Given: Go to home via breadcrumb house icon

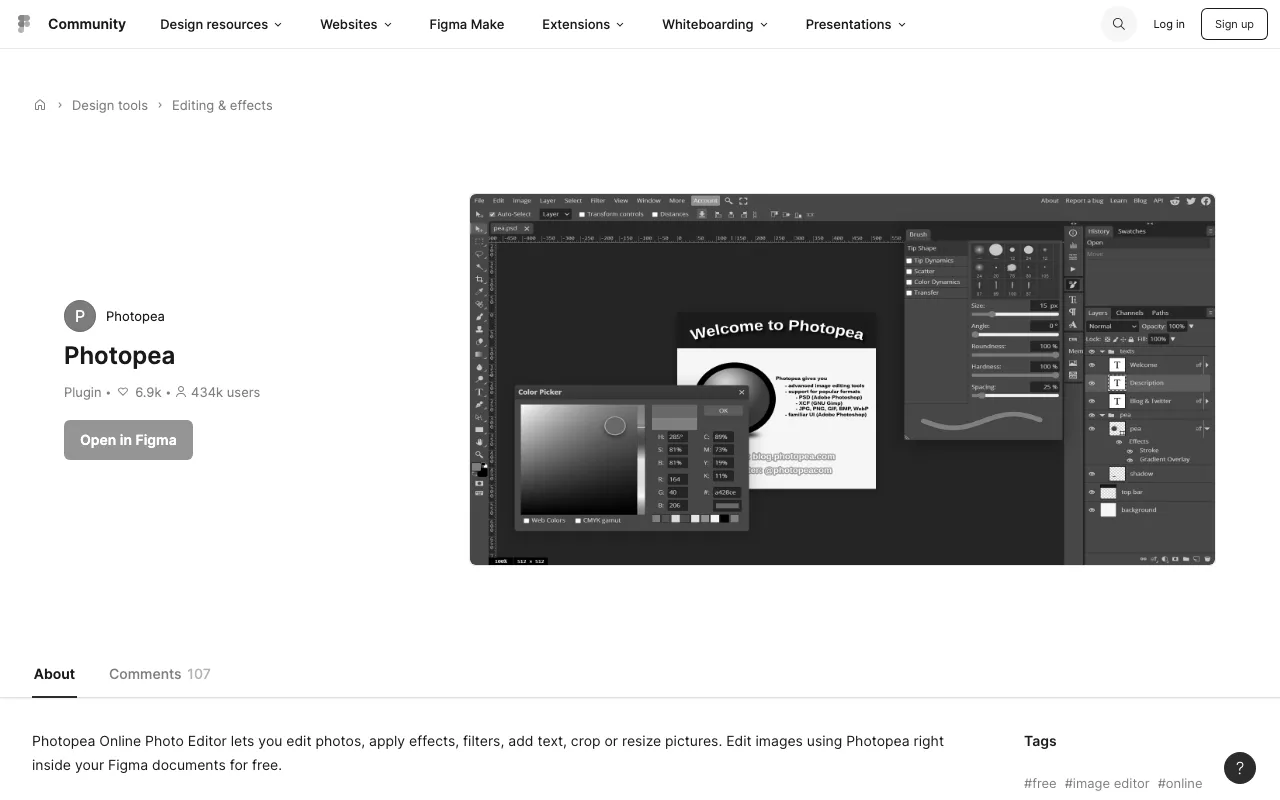Looking at the screenshot, I should click(40, 105).
